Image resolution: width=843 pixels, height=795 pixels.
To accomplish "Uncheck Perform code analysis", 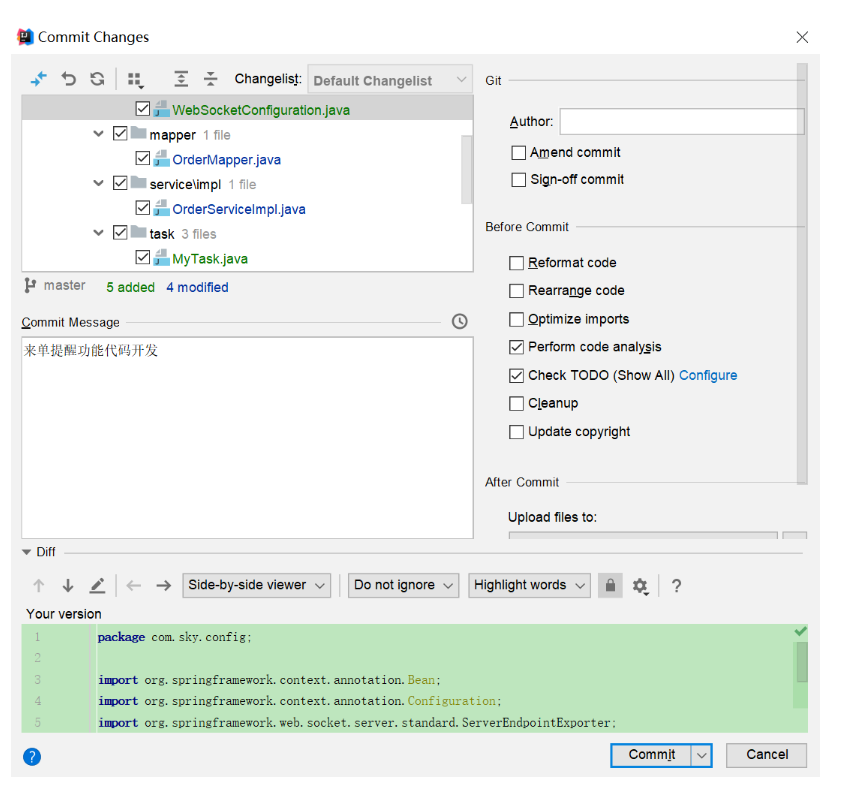I will (516, 347).
